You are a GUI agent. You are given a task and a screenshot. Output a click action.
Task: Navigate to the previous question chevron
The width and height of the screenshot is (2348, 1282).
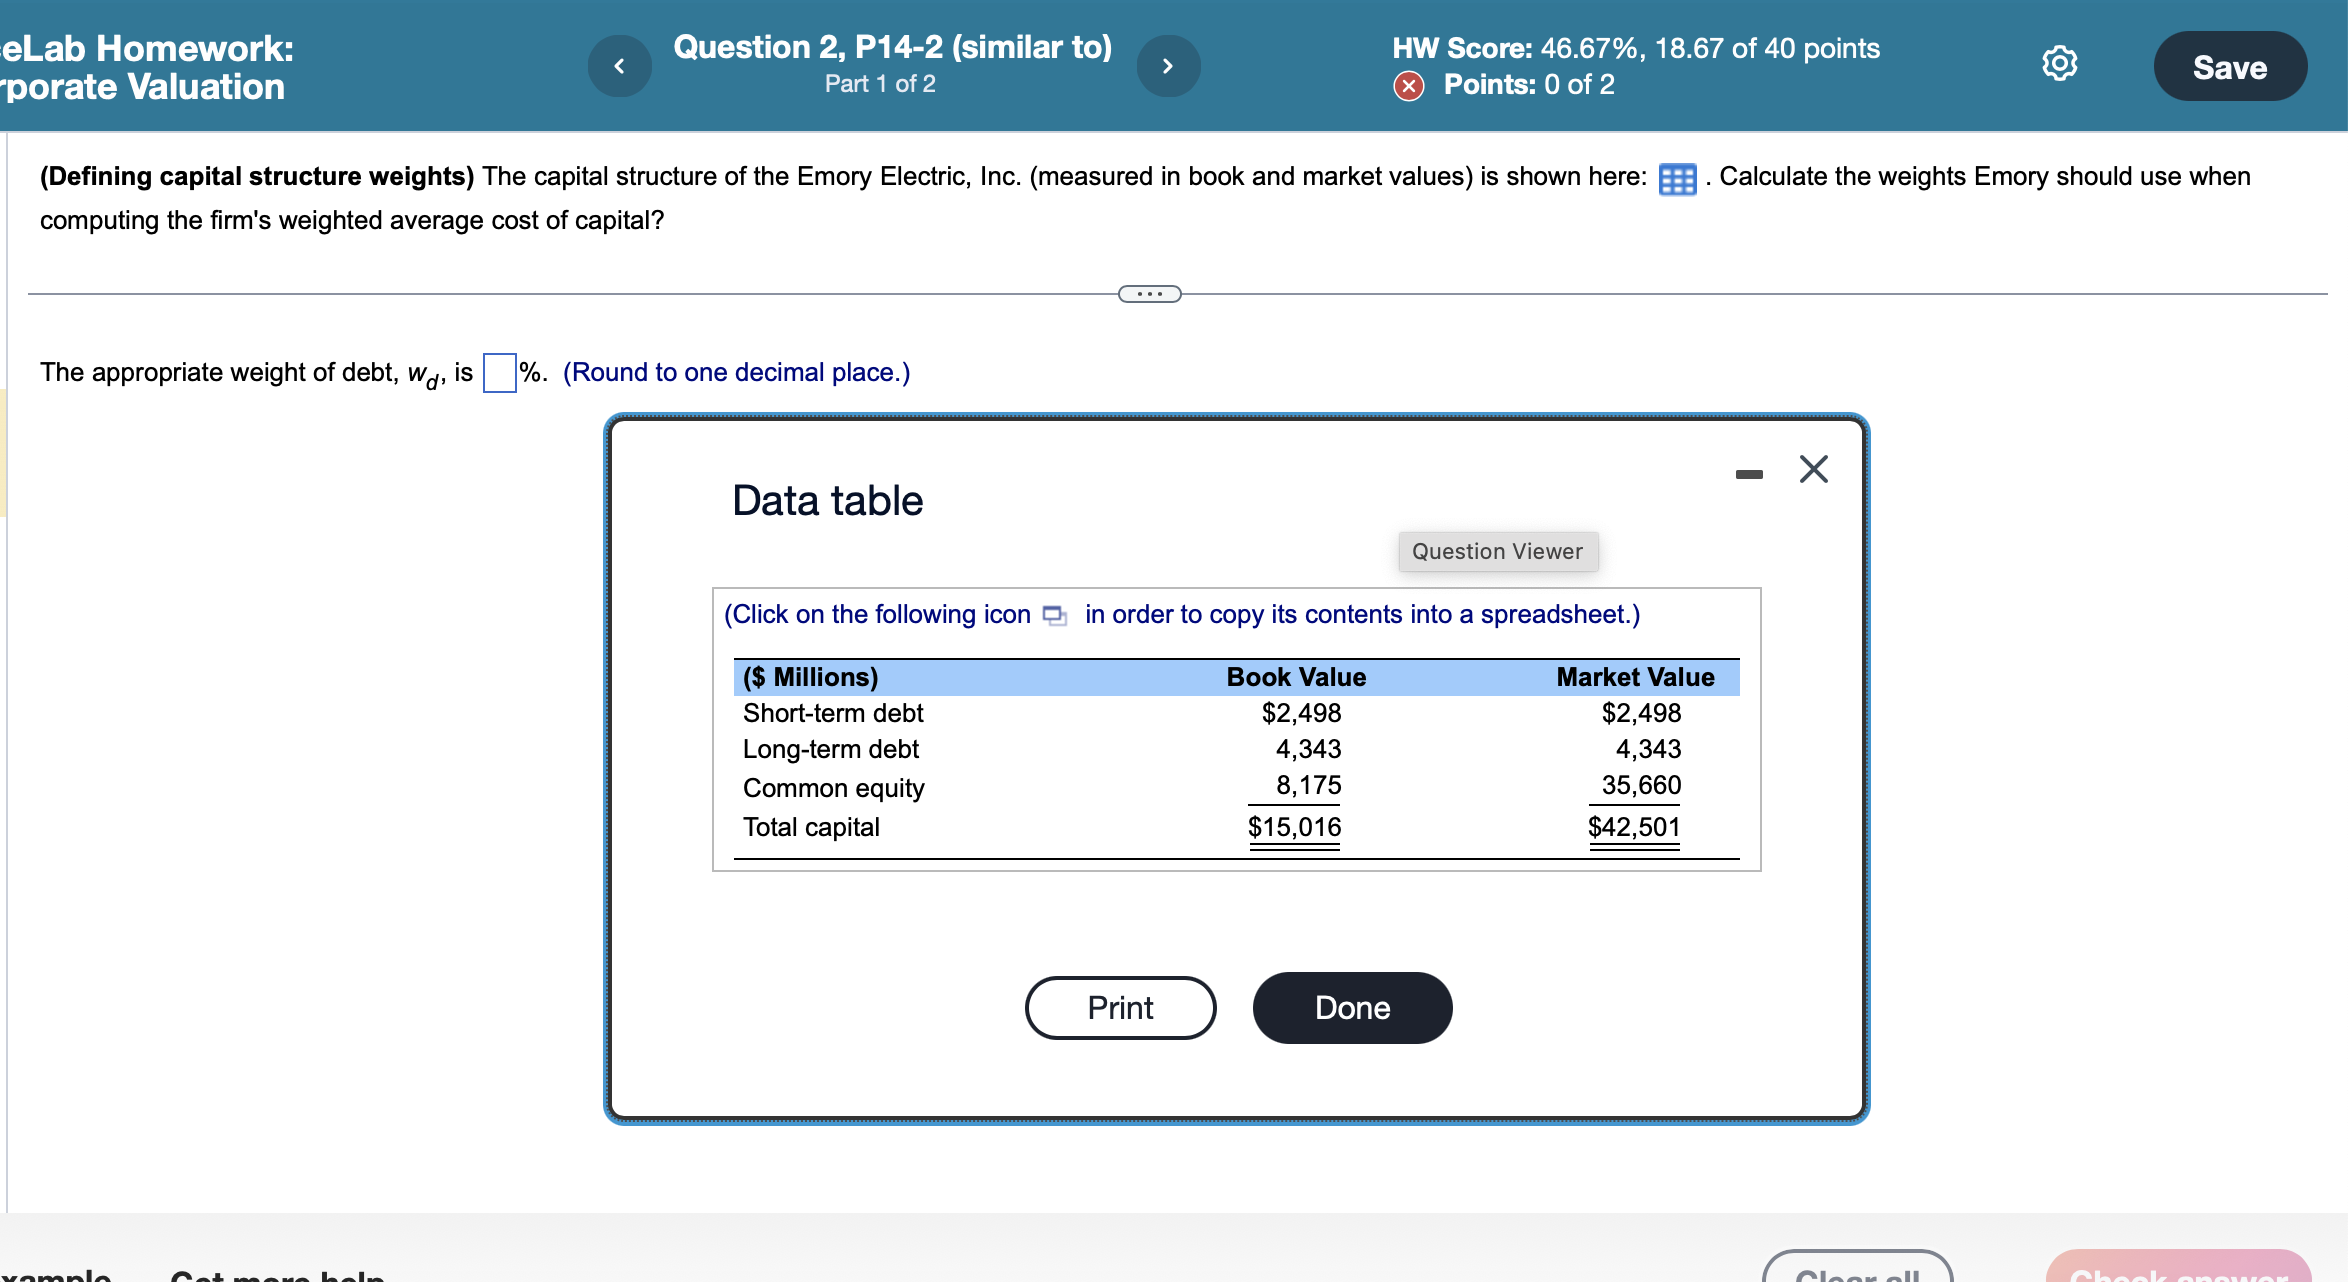(x=619, y=65)
